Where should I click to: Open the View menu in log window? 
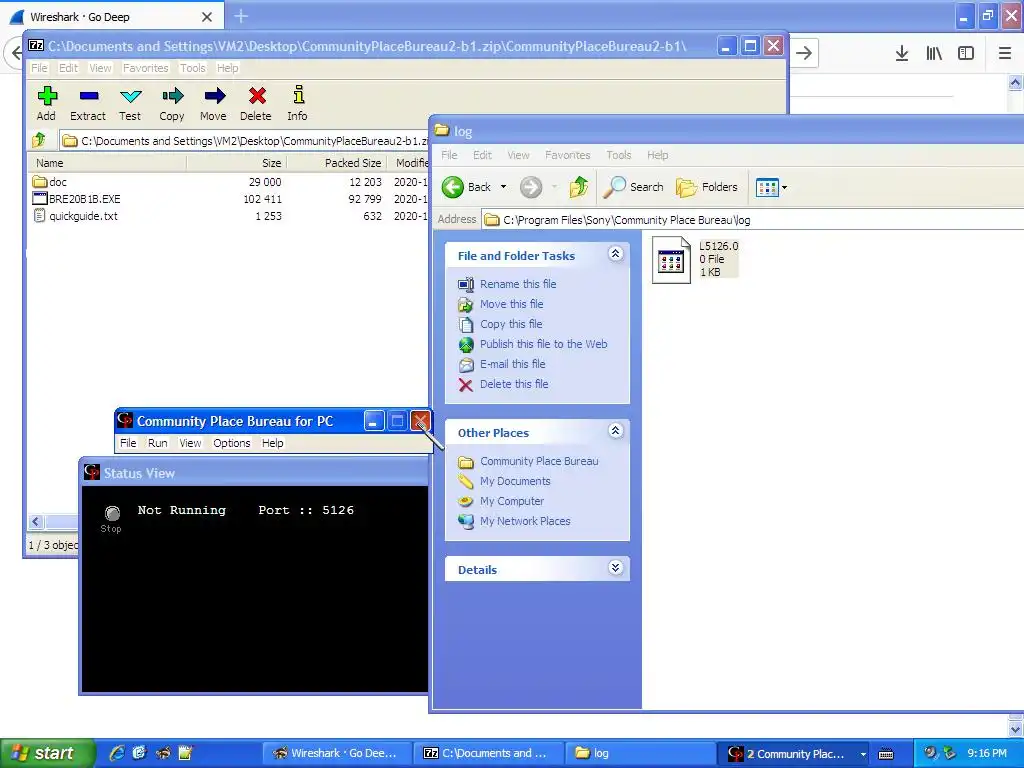click(518, 155)
